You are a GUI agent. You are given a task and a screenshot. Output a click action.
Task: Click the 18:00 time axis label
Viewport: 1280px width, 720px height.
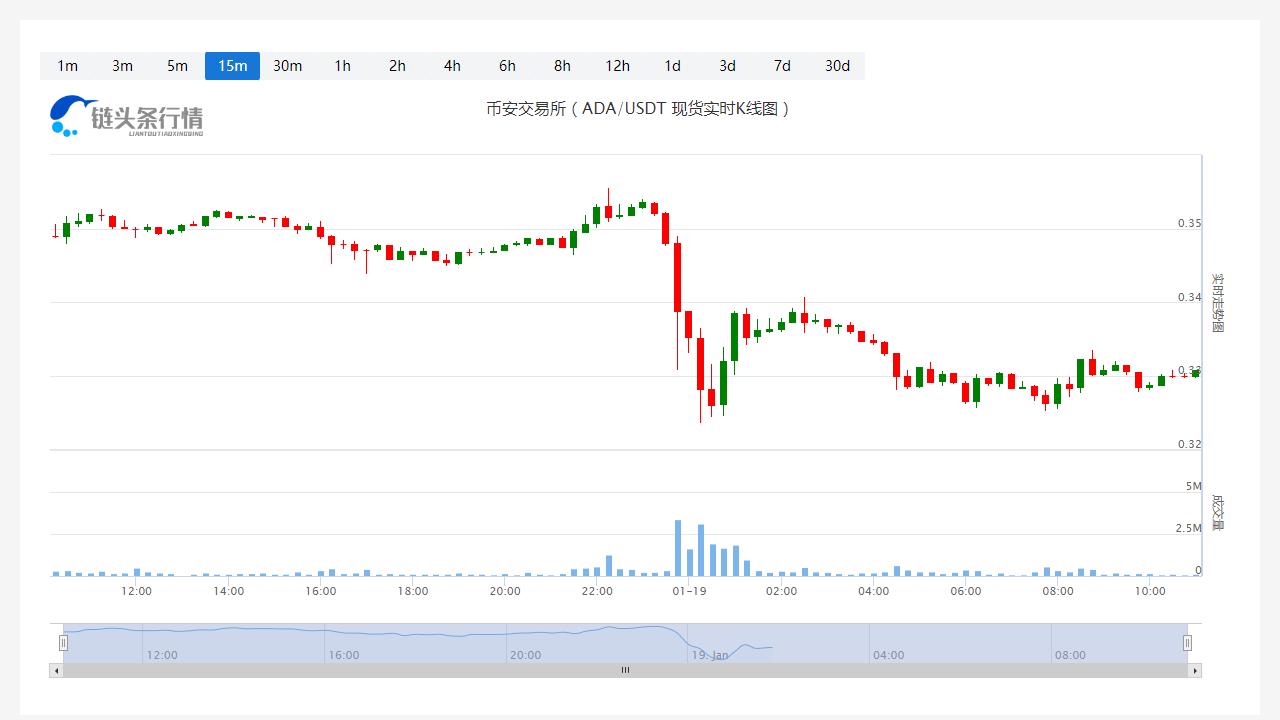(x=413, y=591)
